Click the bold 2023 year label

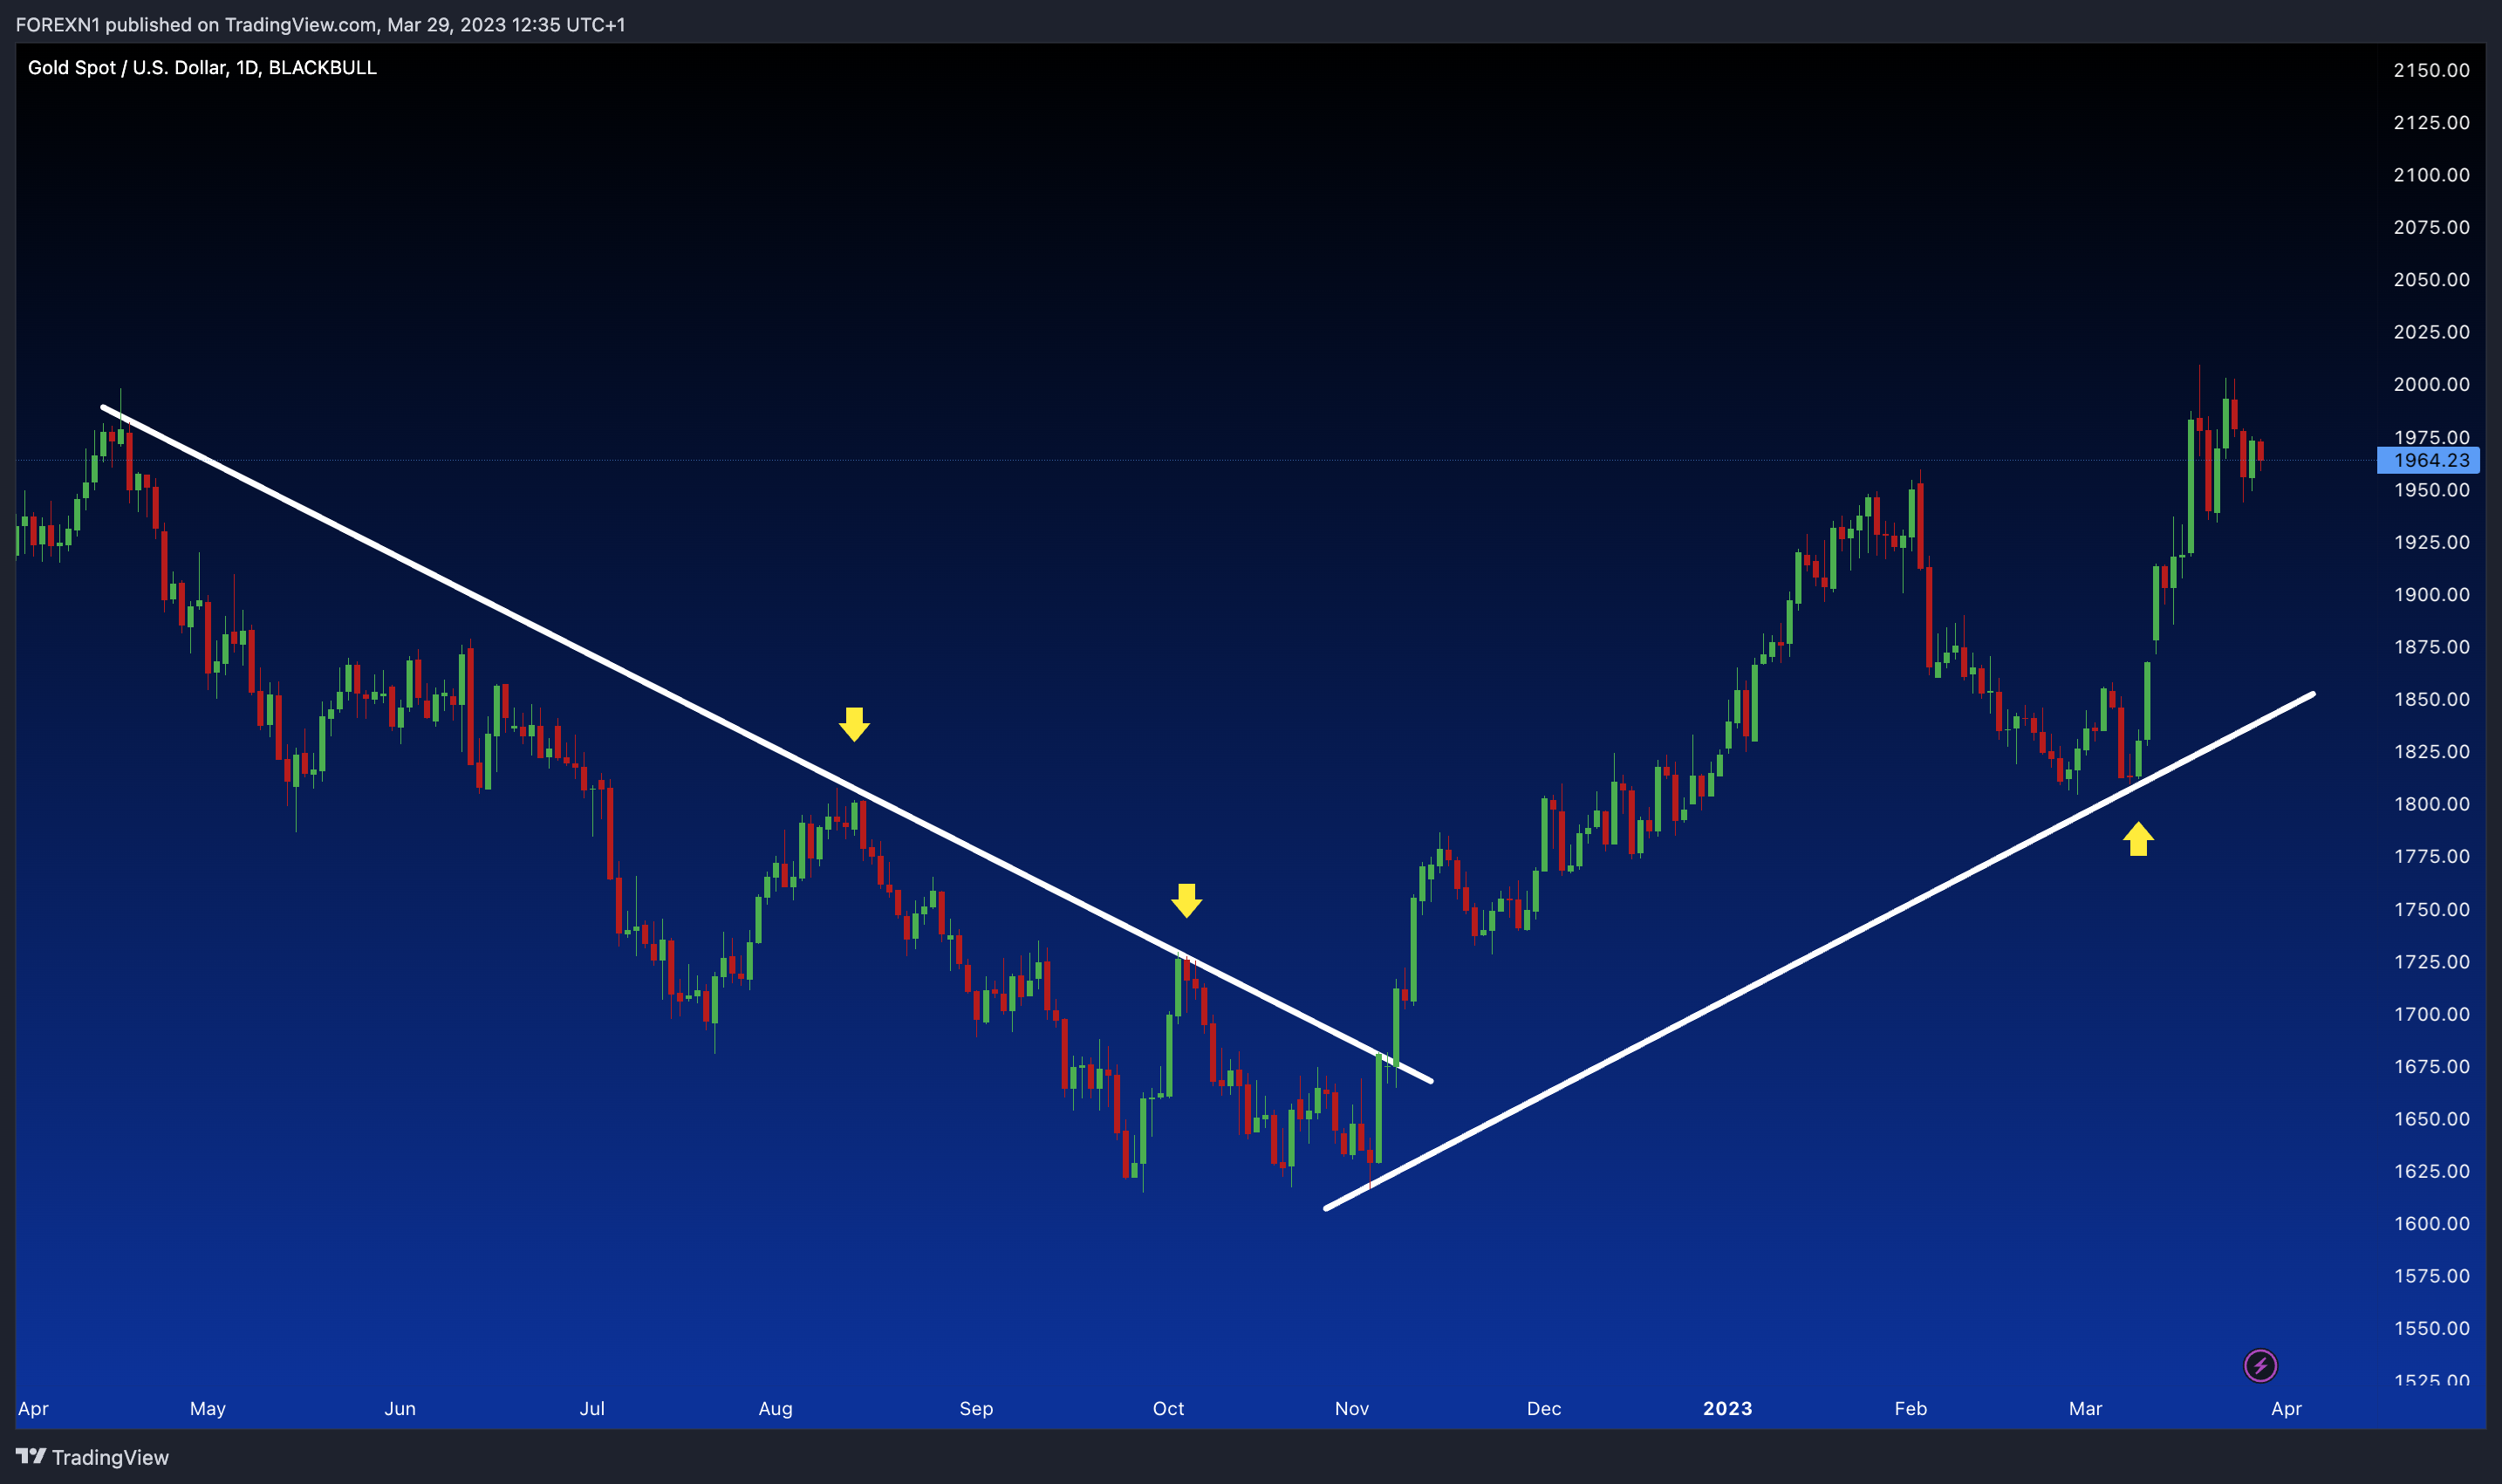point(1727,1408)
